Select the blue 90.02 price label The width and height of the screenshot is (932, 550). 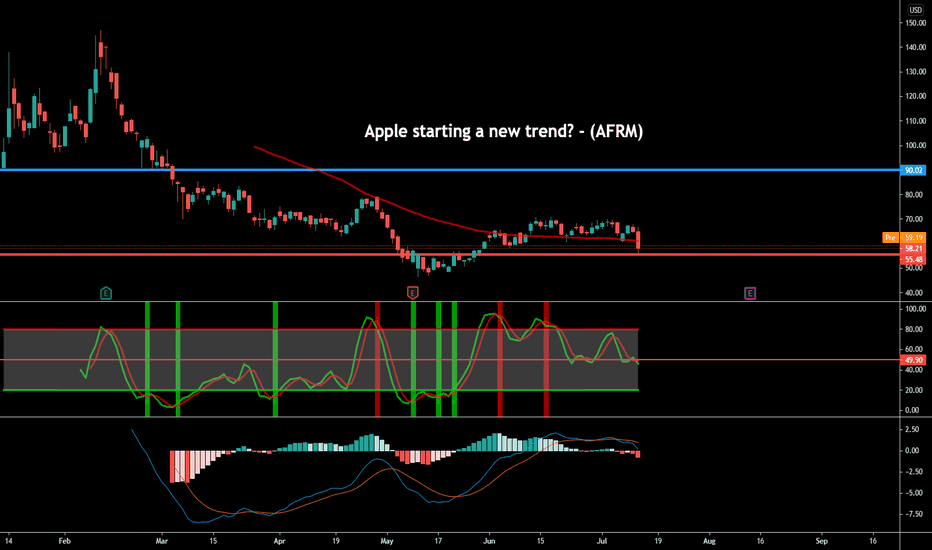coord(913,170)
